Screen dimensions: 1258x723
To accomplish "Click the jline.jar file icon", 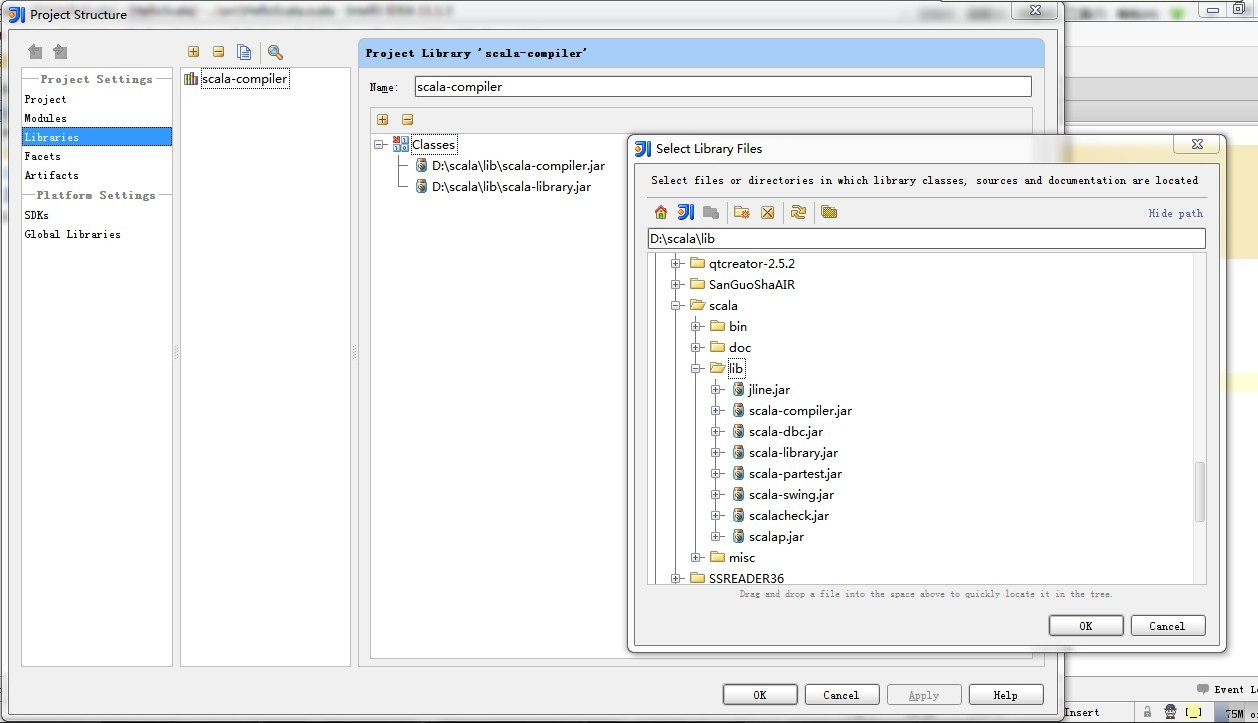I will [738, 389].
